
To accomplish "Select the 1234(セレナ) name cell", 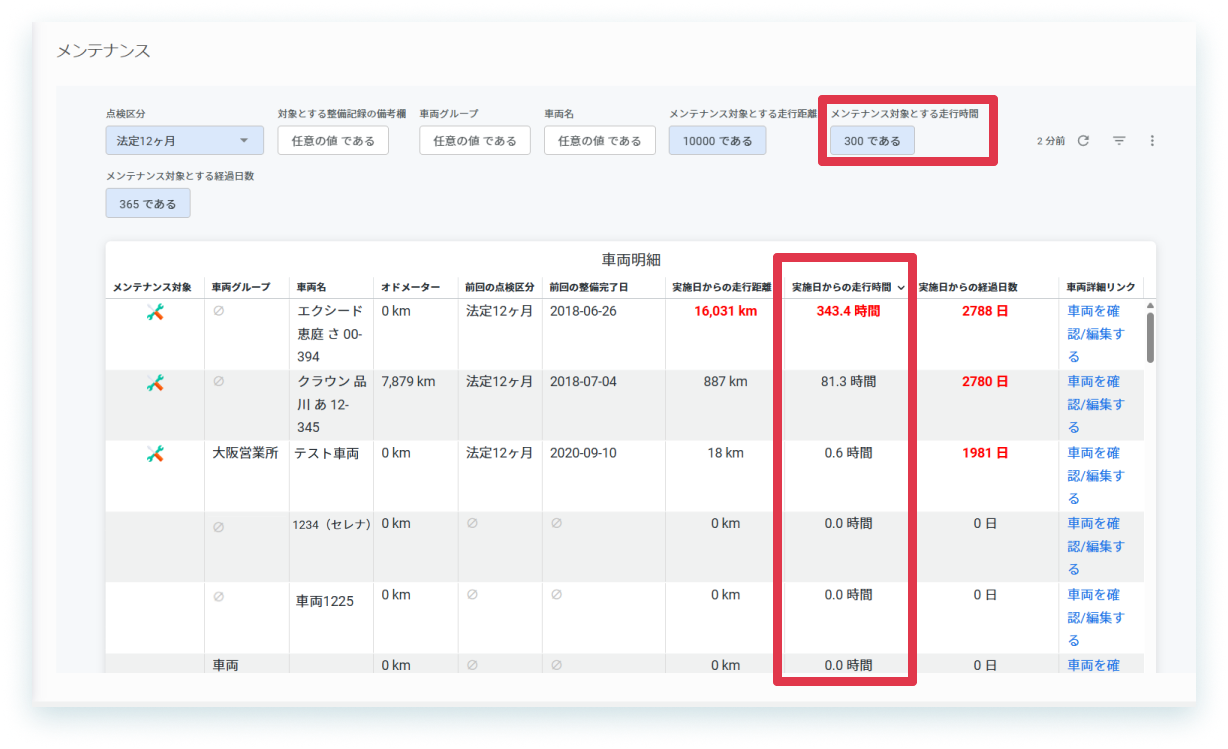I will 332,524.
